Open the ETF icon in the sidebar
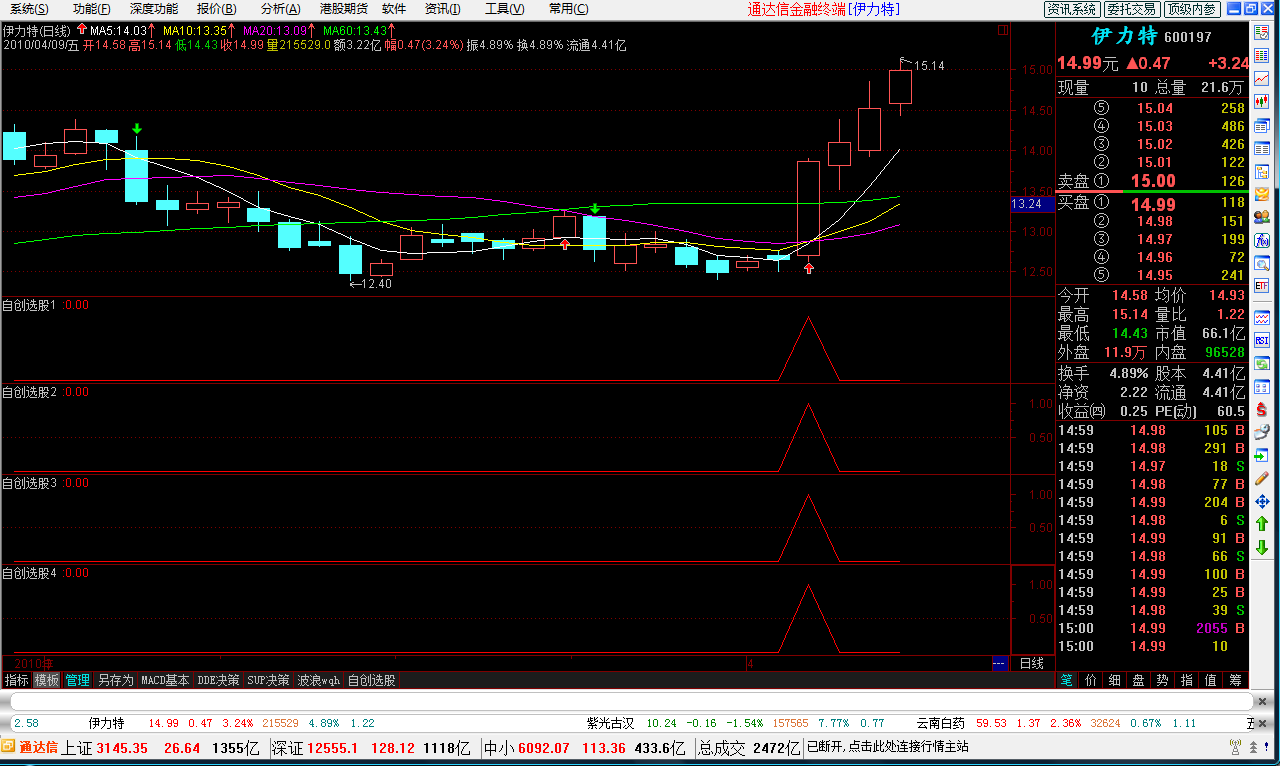The image size is (1280, 766). point(1262,287)
